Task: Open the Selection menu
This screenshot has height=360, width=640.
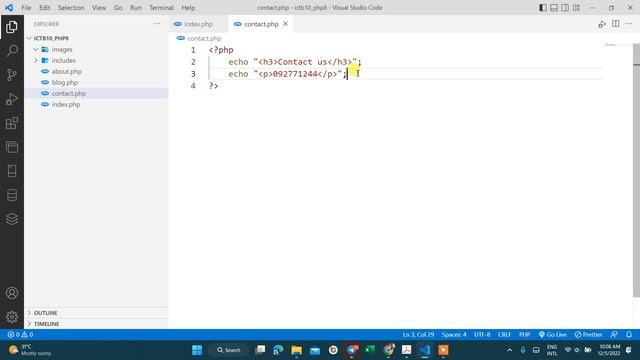Action: pyautogui.click(x=71, y=7)
